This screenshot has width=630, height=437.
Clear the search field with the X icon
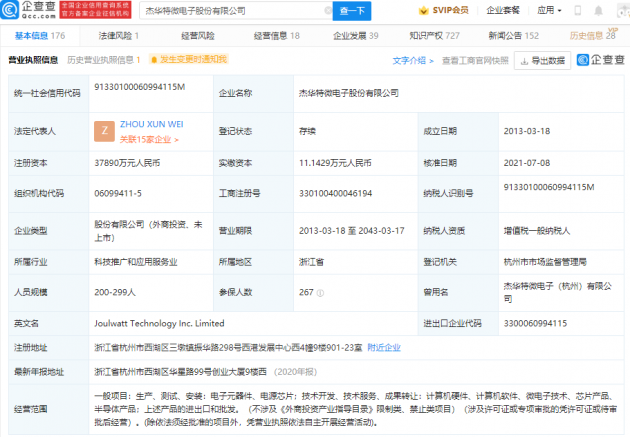(x=328, y=10)
